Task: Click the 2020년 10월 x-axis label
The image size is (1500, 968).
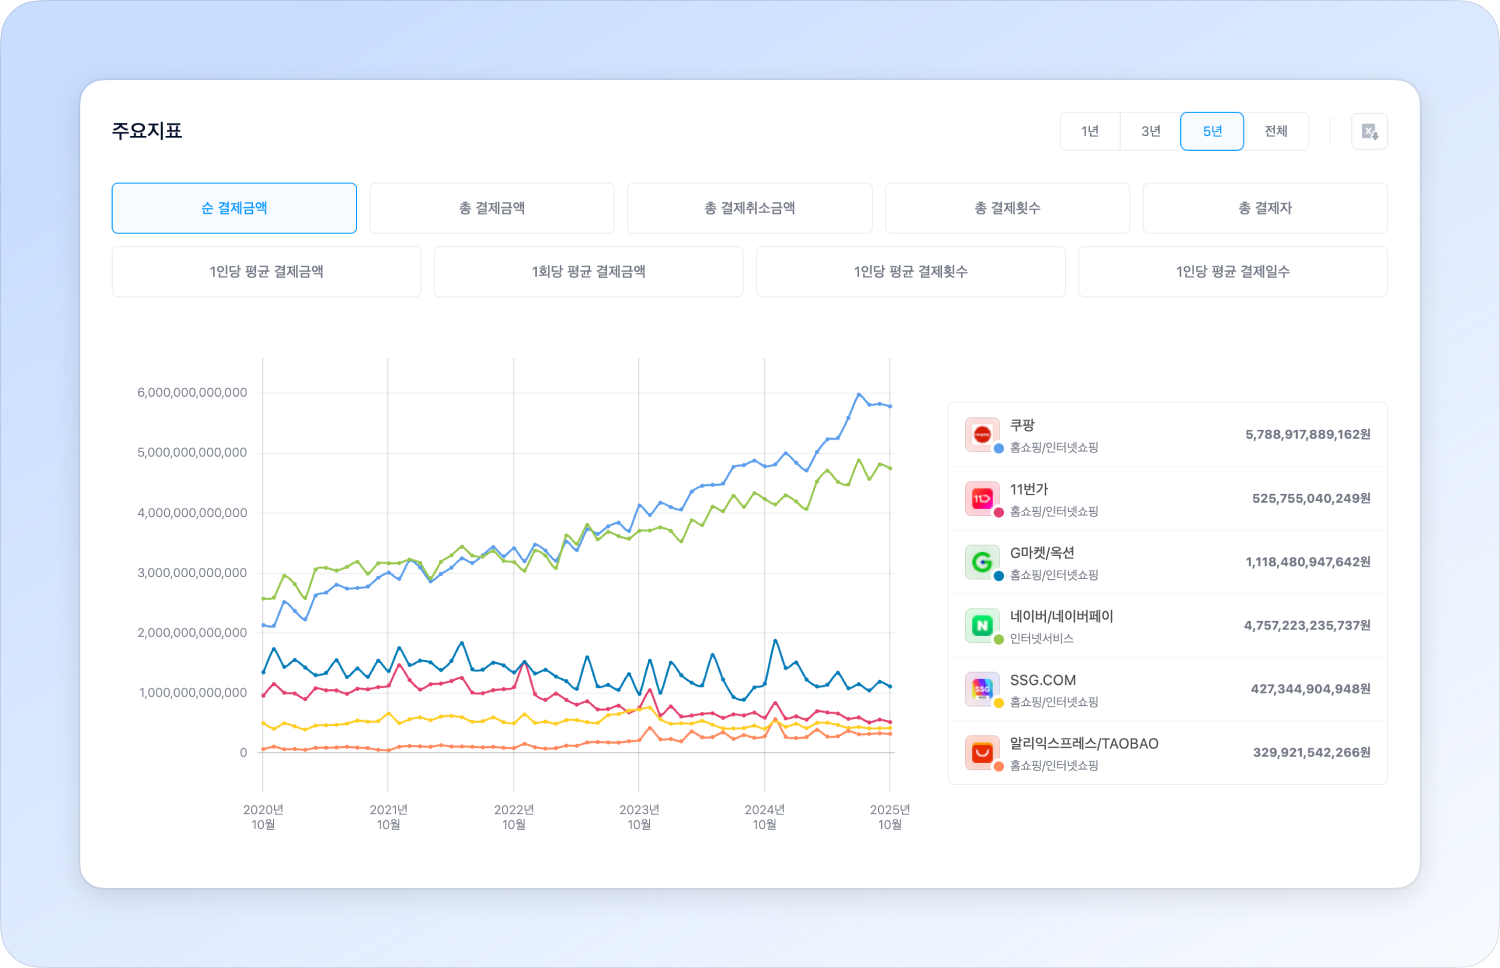Action: coord(263,817)
